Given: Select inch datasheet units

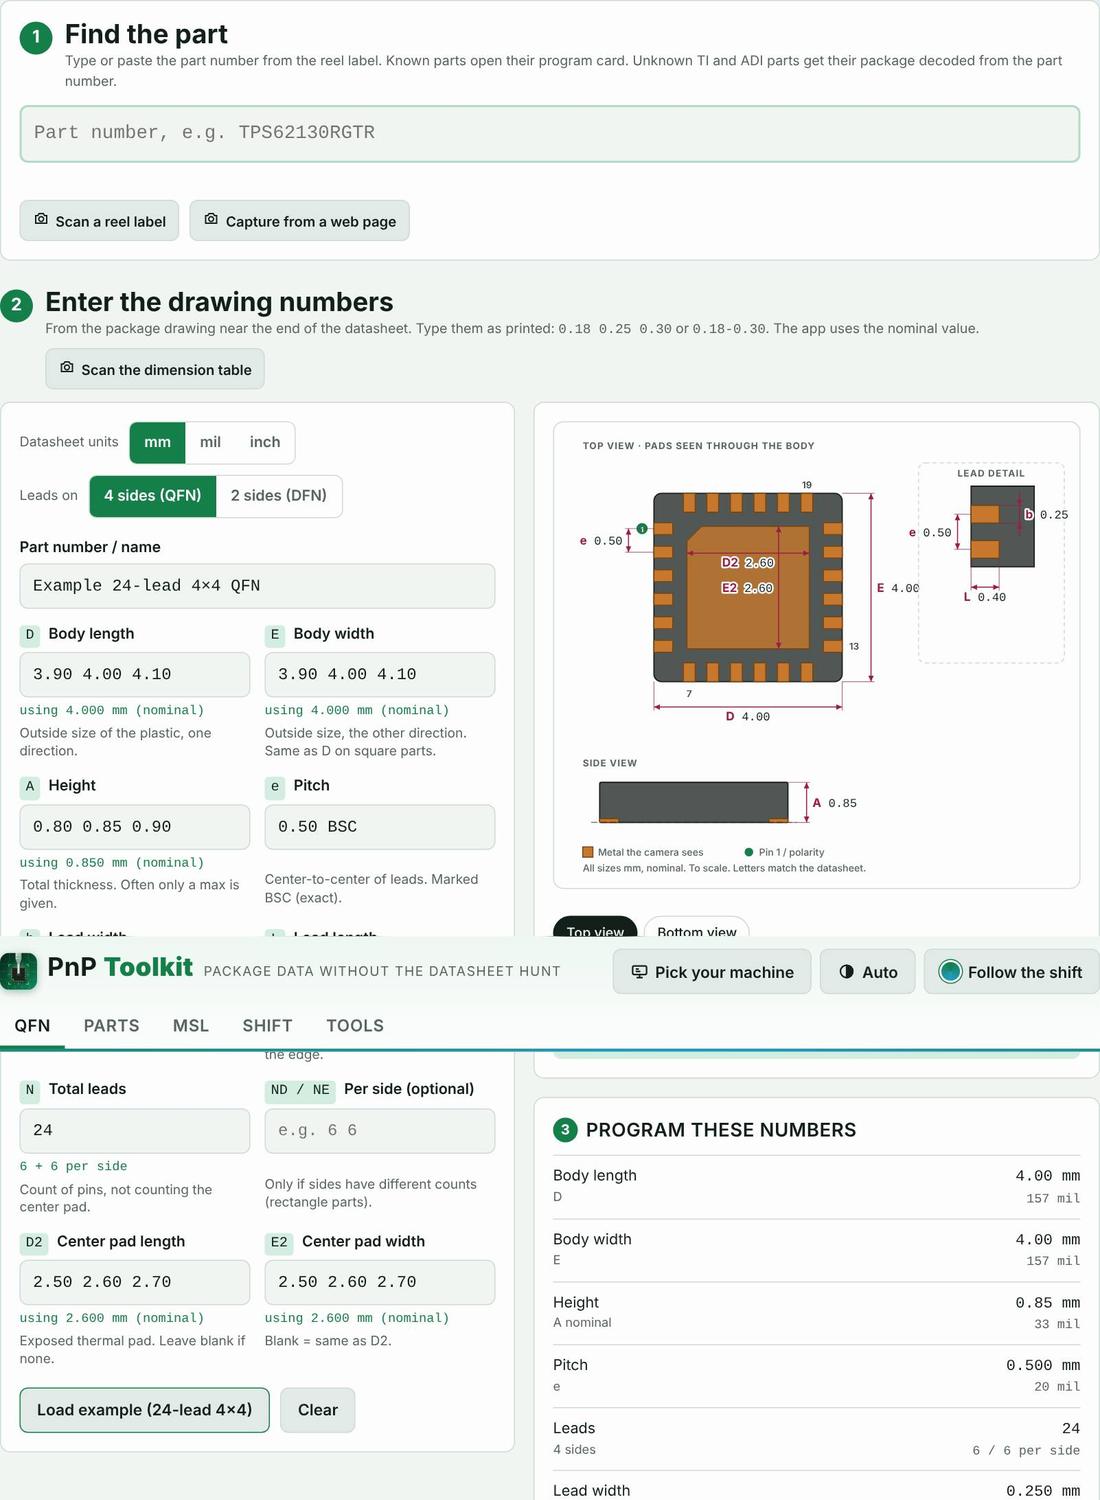Looking at the screenshot, I should tap(265, 442).
